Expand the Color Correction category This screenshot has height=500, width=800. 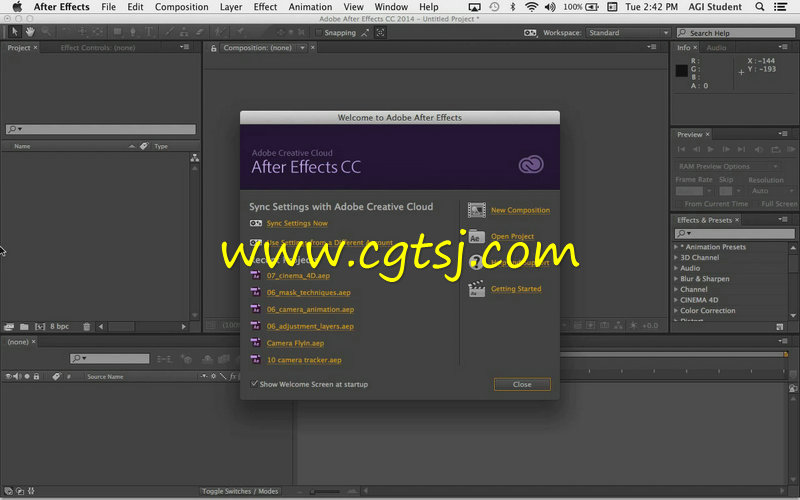coord(676,311)
